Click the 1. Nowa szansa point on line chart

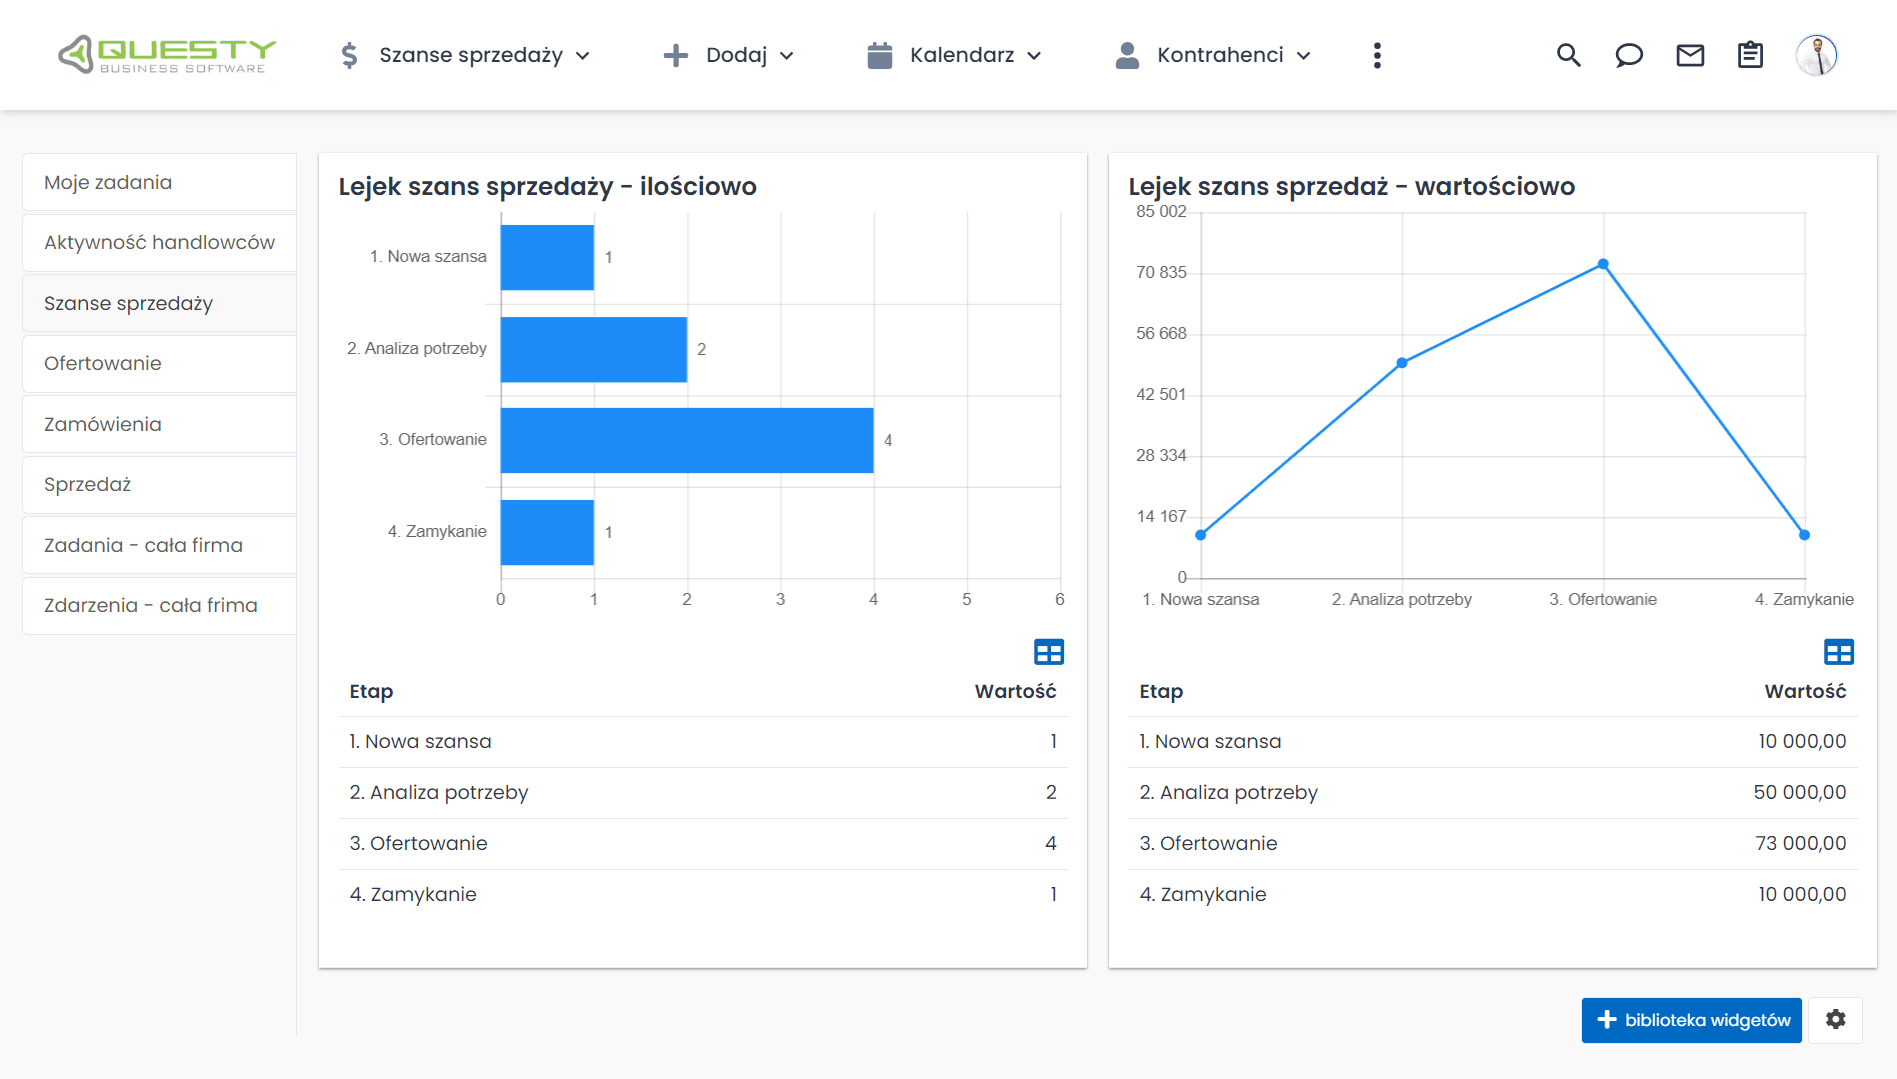pos(1201,535)
